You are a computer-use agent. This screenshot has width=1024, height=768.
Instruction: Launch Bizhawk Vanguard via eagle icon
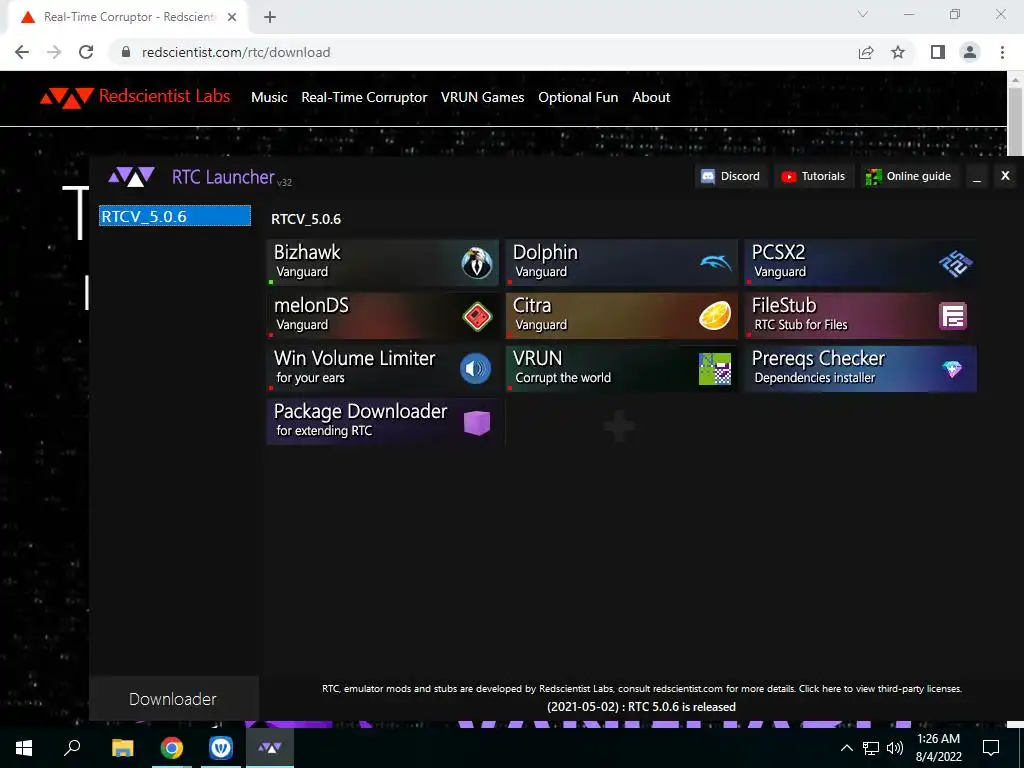coord(477,263)
